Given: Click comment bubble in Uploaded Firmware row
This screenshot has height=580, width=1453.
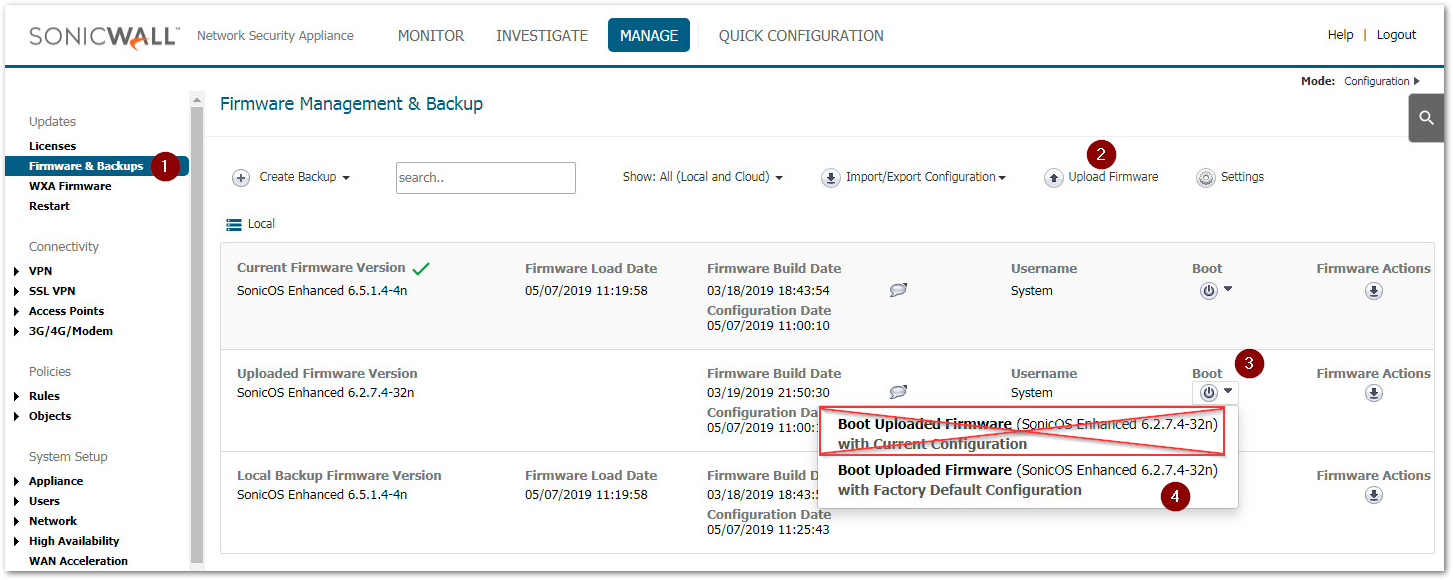Looking at the screenshot, I should point(898,392).
